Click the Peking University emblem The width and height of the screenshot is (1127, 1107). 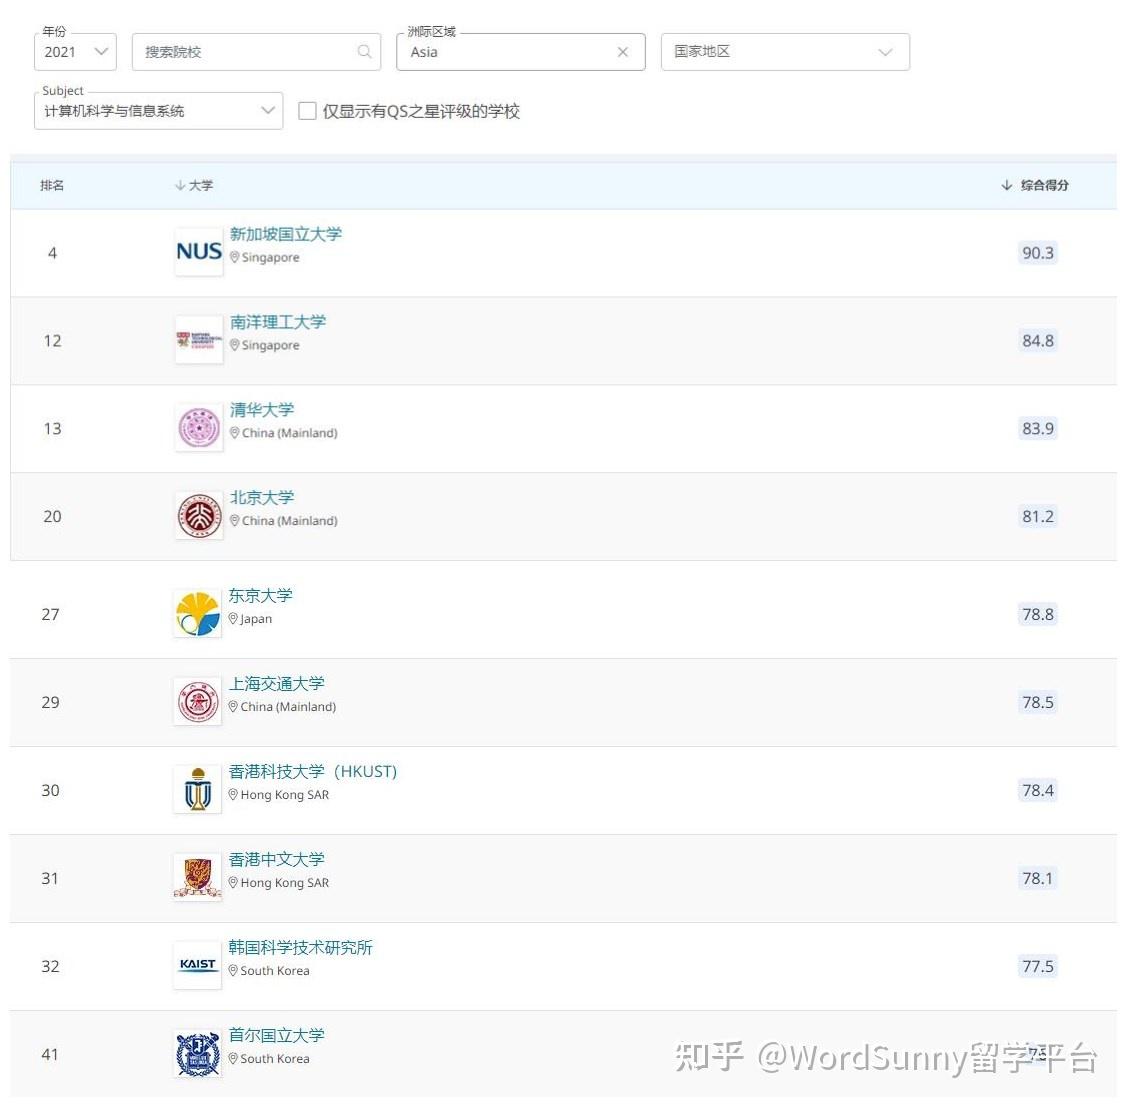(198, 516)
